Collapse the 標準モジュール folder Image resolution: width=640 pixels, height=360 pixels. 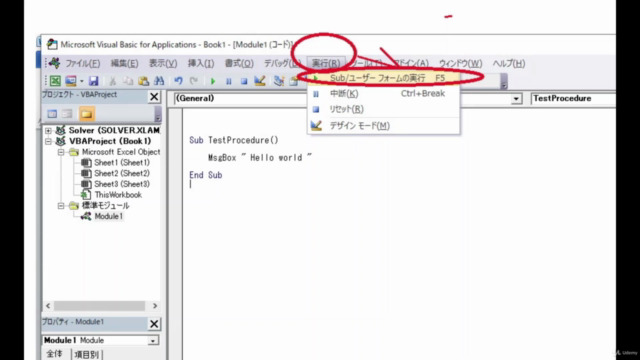pos(61,206)
